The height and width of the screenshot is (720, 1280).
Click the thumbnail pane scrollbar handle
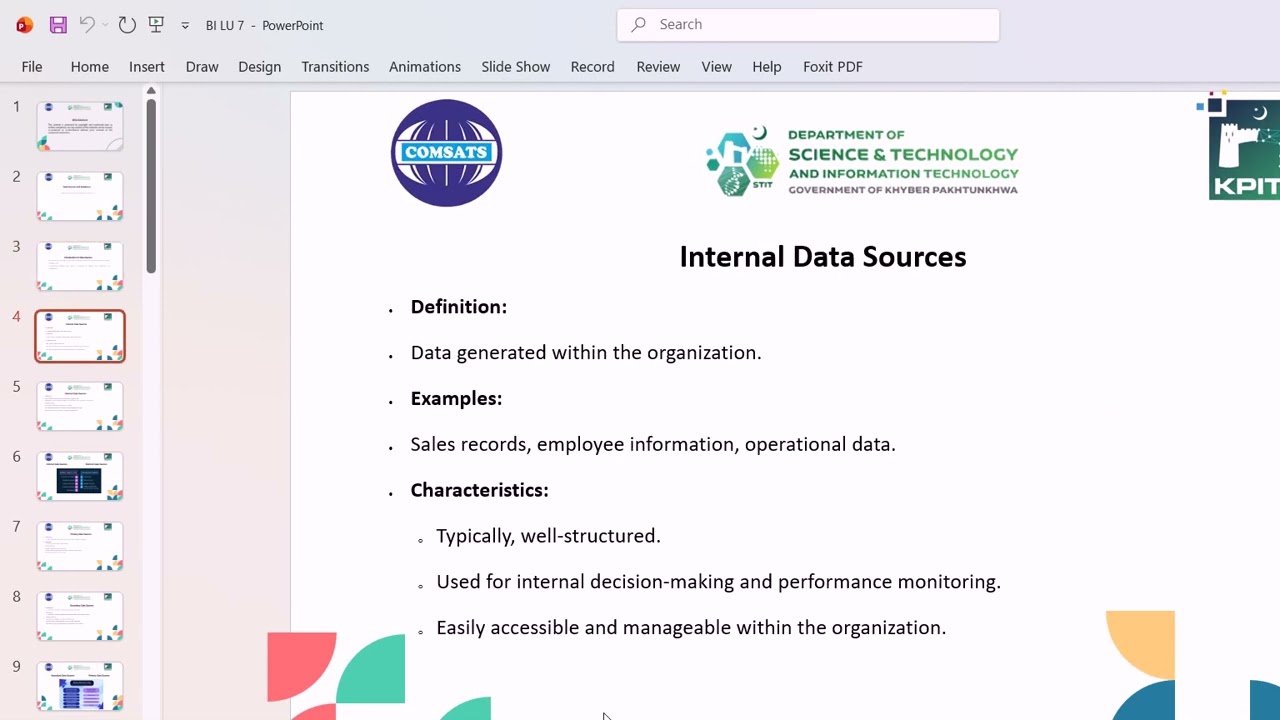coord(151,186)
